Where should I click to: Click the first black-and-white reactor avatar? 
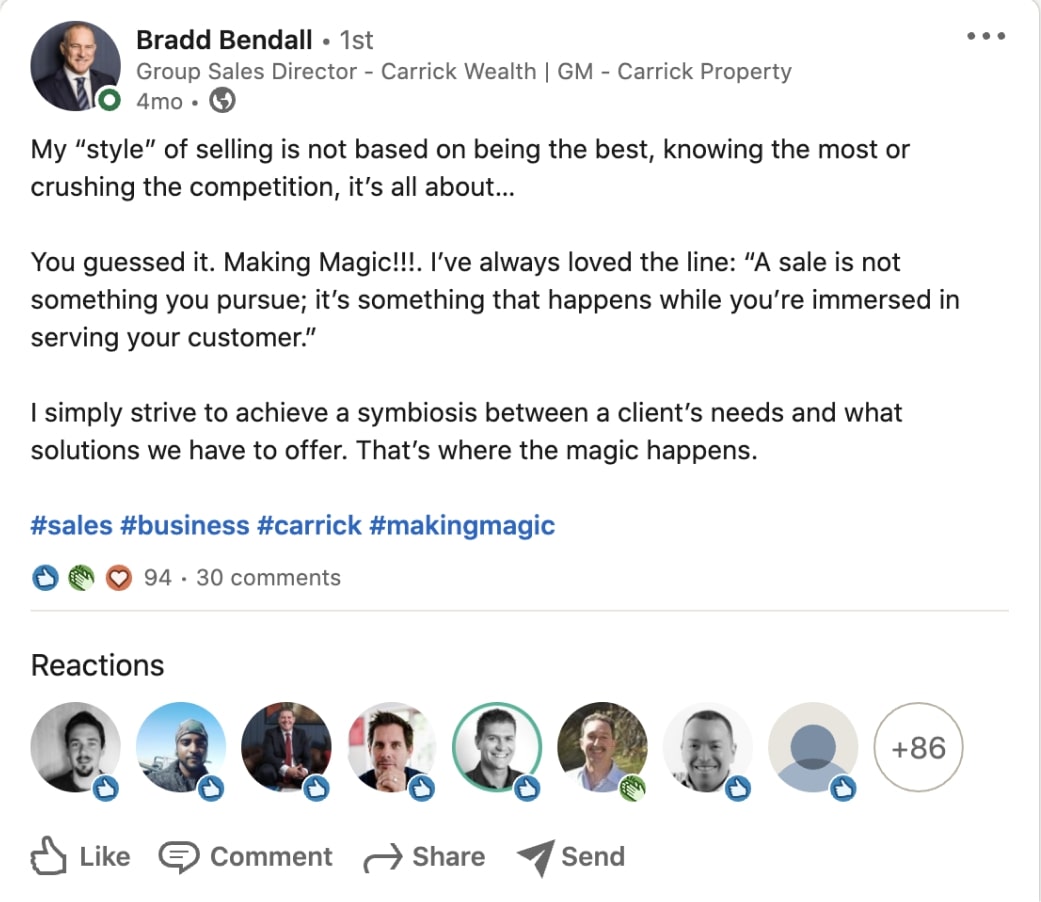pyautogui.click(x=75, y=748)
